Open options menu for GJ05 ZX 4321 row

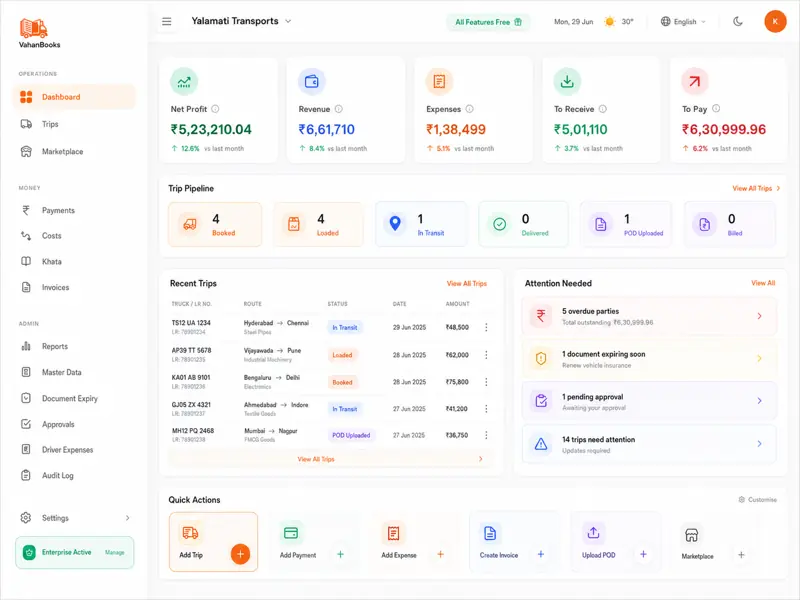(486, 409)
